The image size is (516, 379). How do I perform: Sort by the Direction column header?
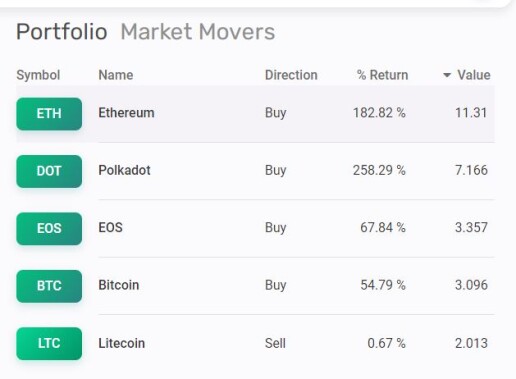[291, 75]
